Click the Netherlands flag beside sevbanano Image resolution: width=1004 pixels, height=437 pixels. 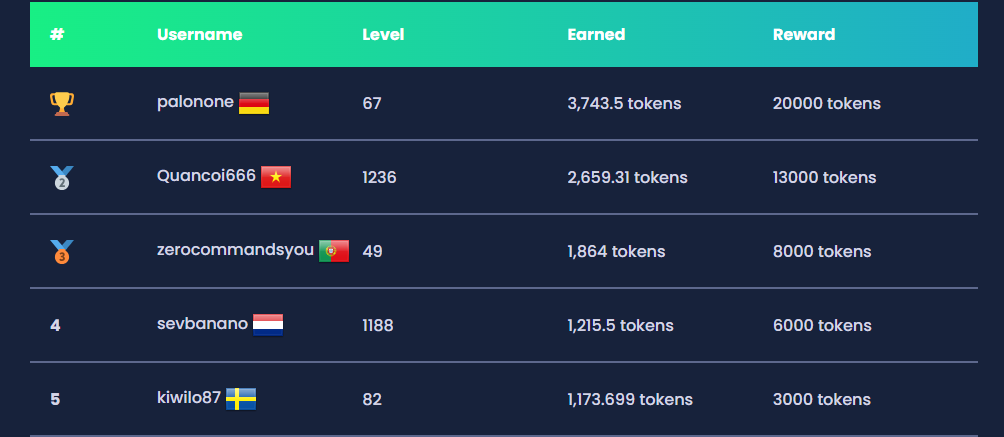[x=268, y=325]
